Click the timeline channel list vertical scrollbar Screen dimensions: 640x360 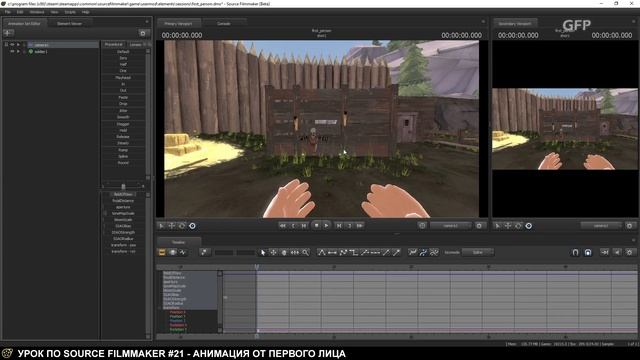[220, 302]
